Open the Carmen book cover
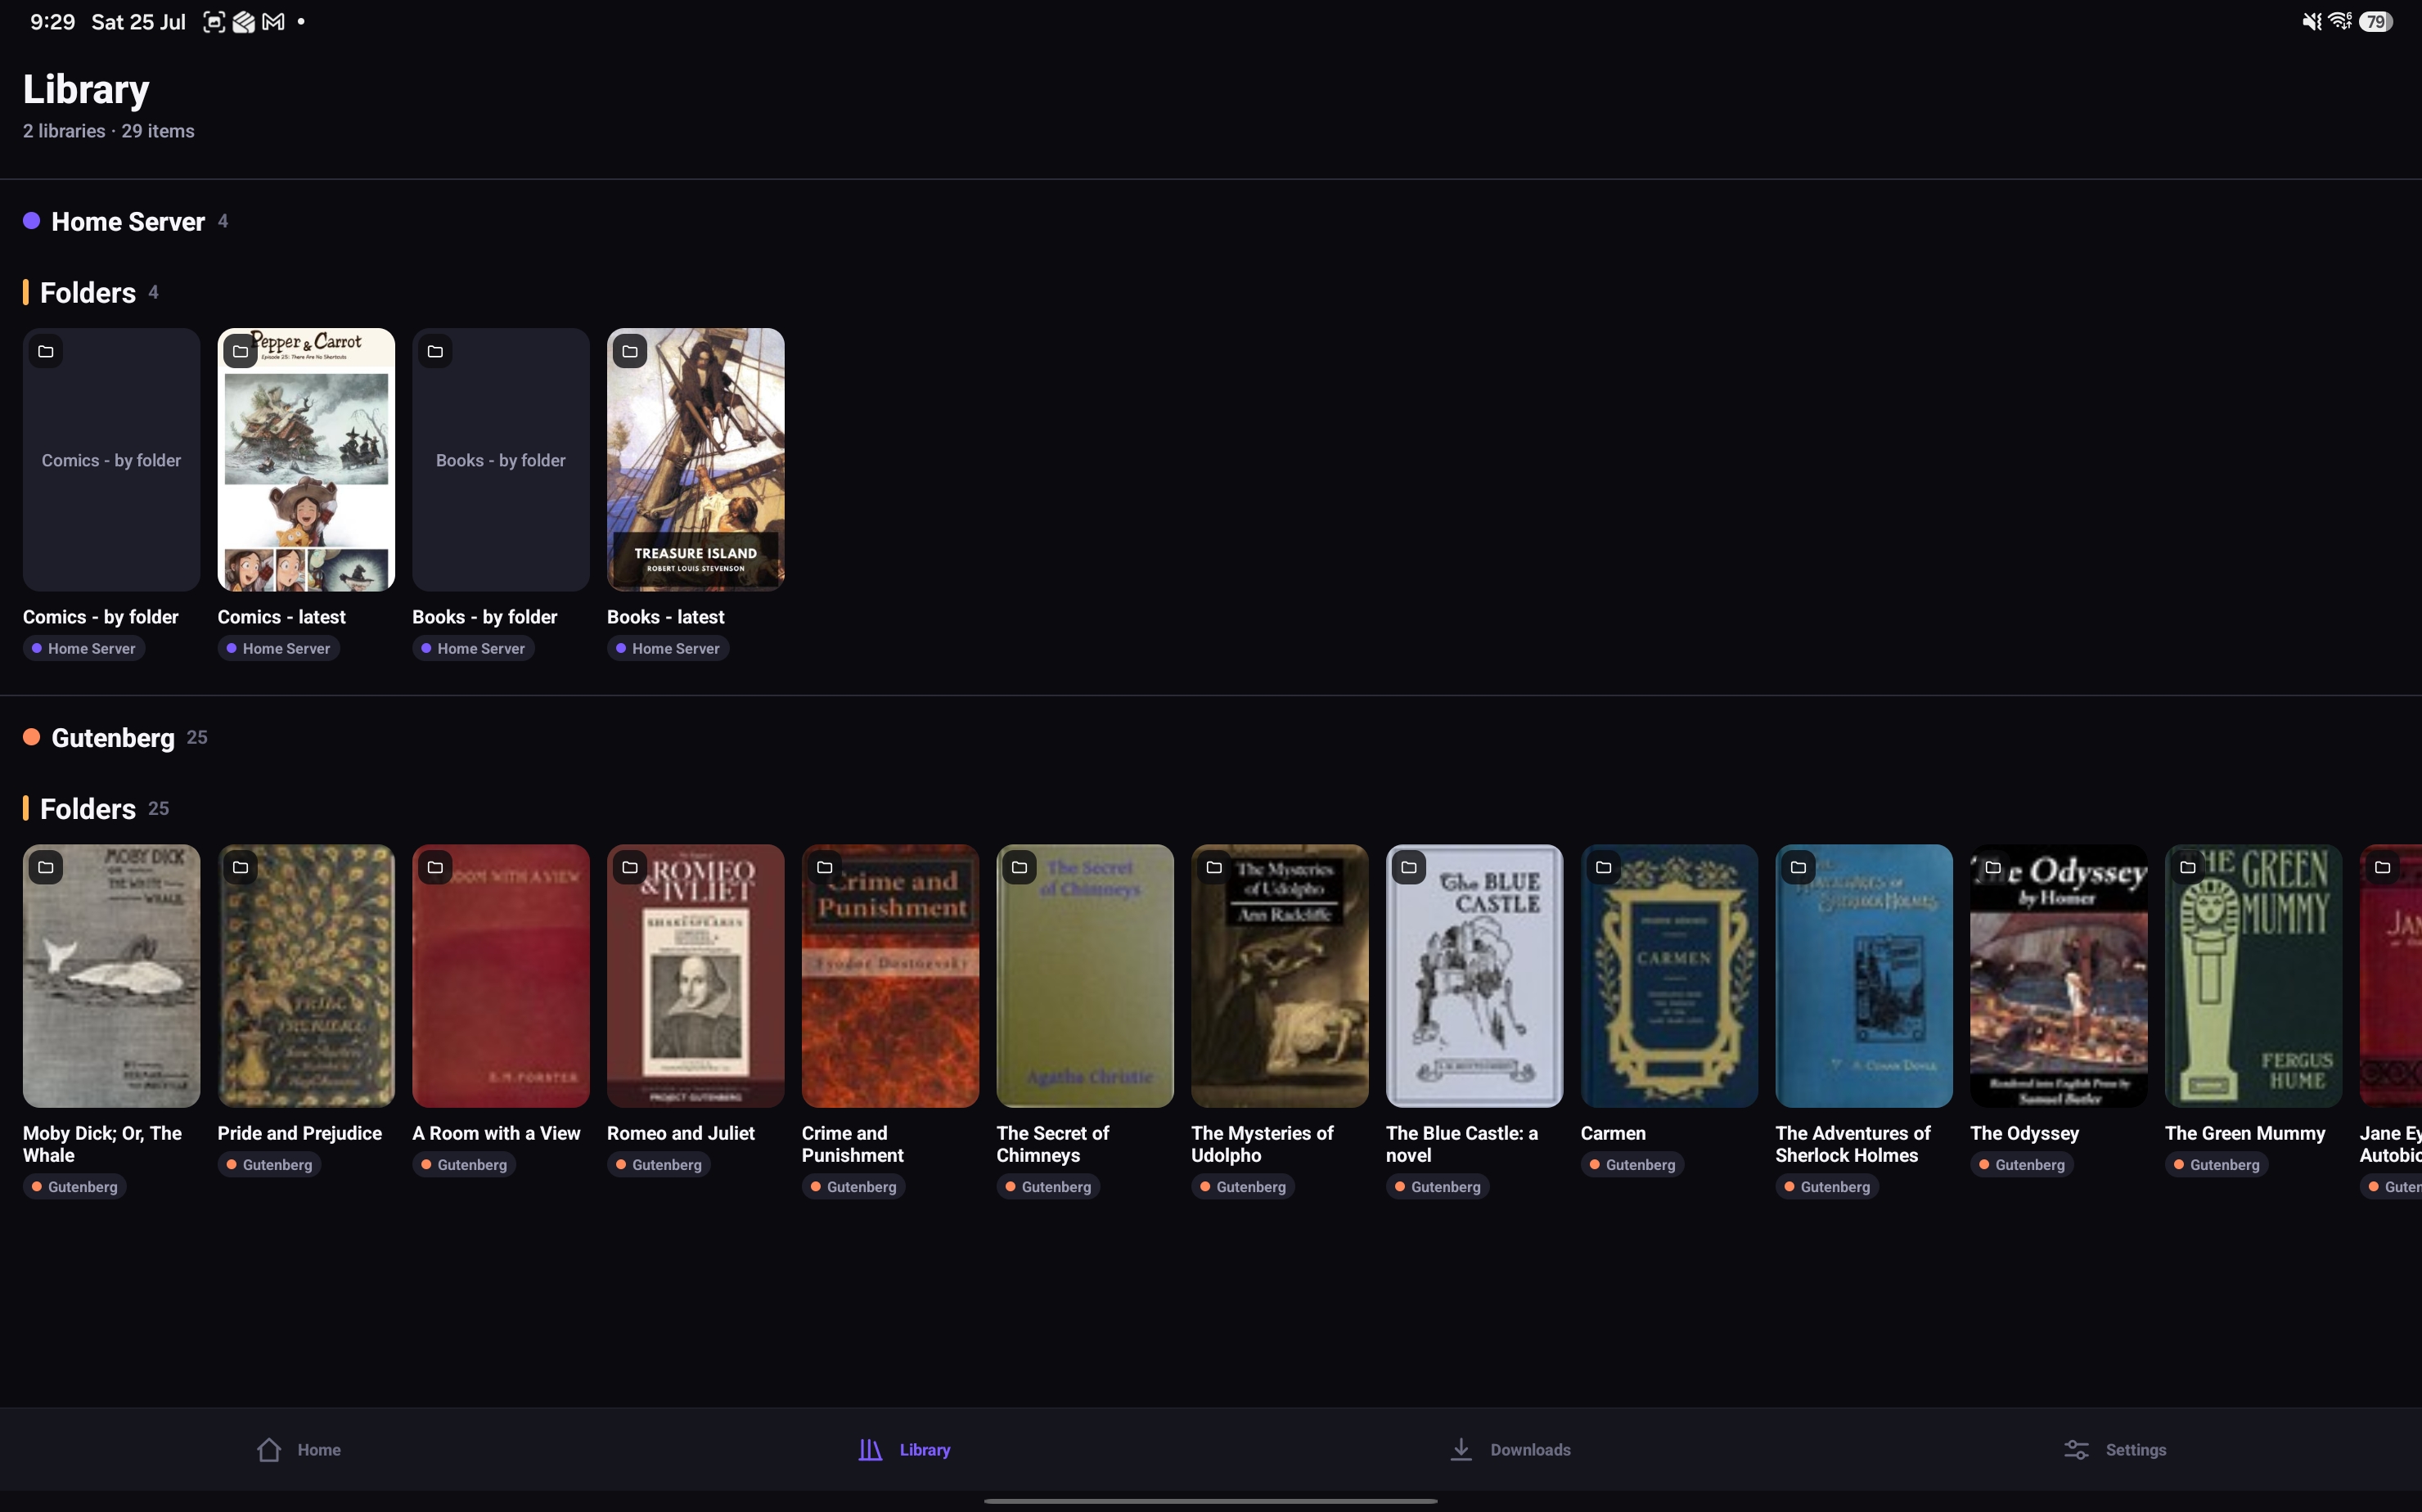Viewport: 2422px width, 1512px height. (1669, 975)
